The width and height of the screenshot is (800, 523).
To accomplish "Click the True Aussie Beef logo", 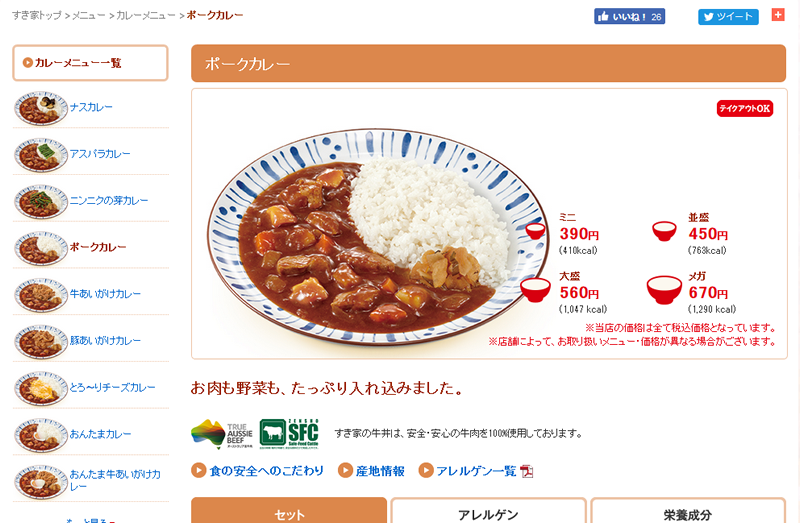I will 222,434.
